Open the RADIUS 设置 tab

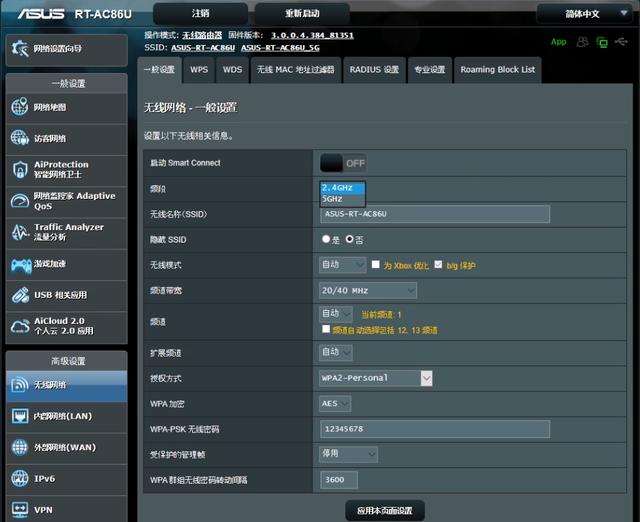pos(374,70)
